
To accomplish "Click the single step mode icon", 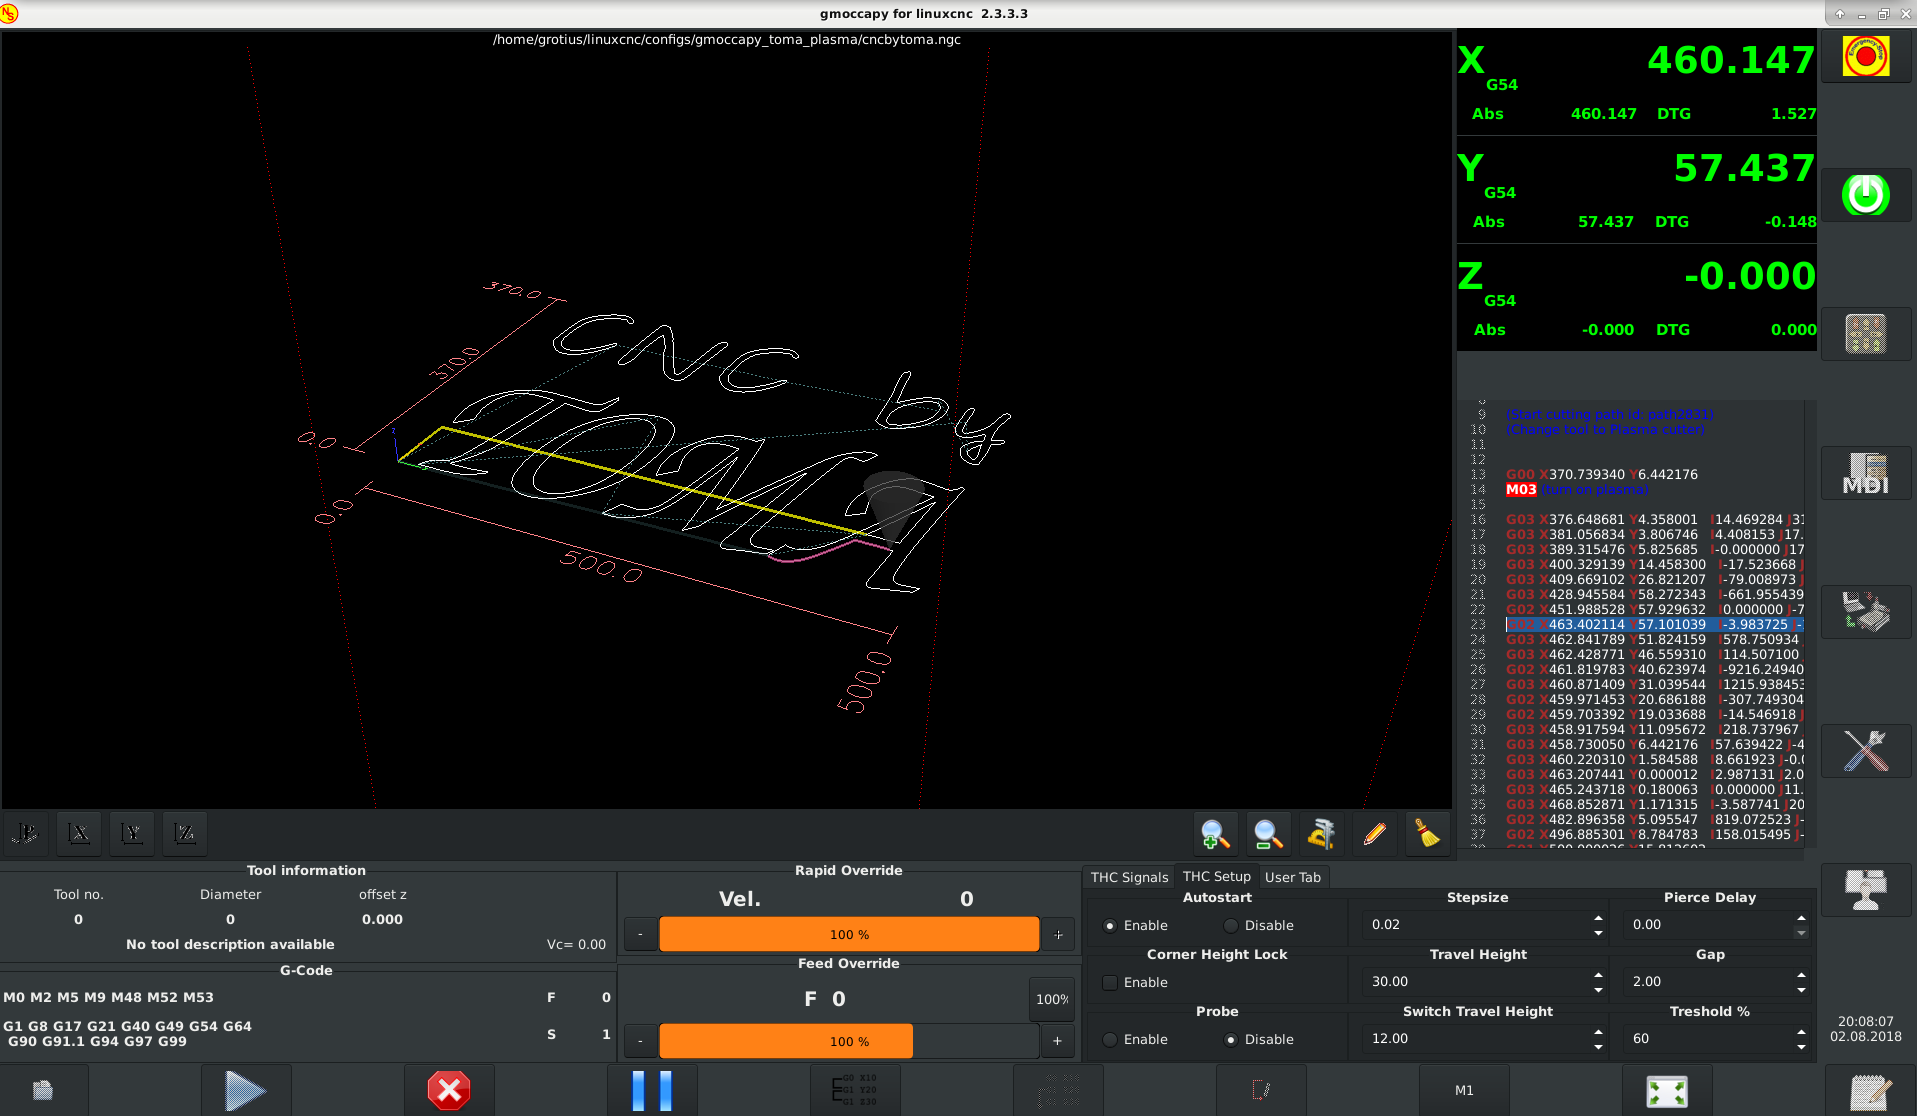I will (855, 1090).
